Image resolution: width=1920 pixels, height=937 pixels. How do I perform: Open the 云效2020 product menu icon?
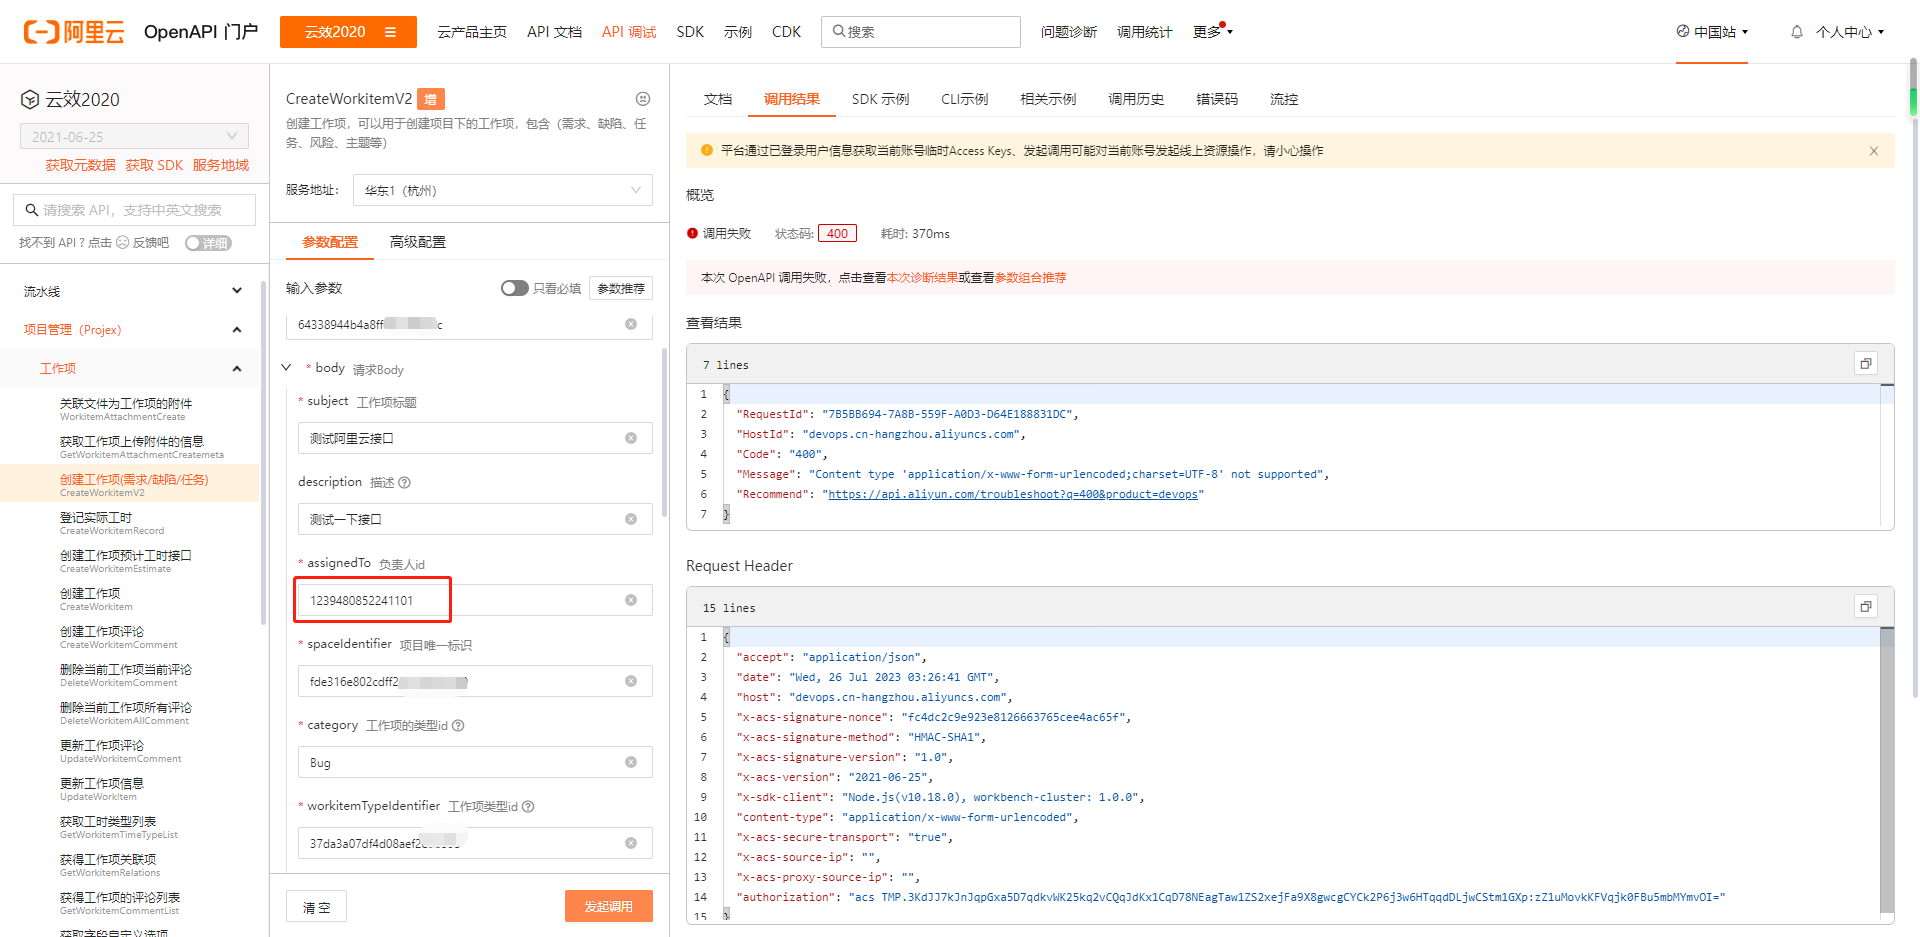coord(390,32)
